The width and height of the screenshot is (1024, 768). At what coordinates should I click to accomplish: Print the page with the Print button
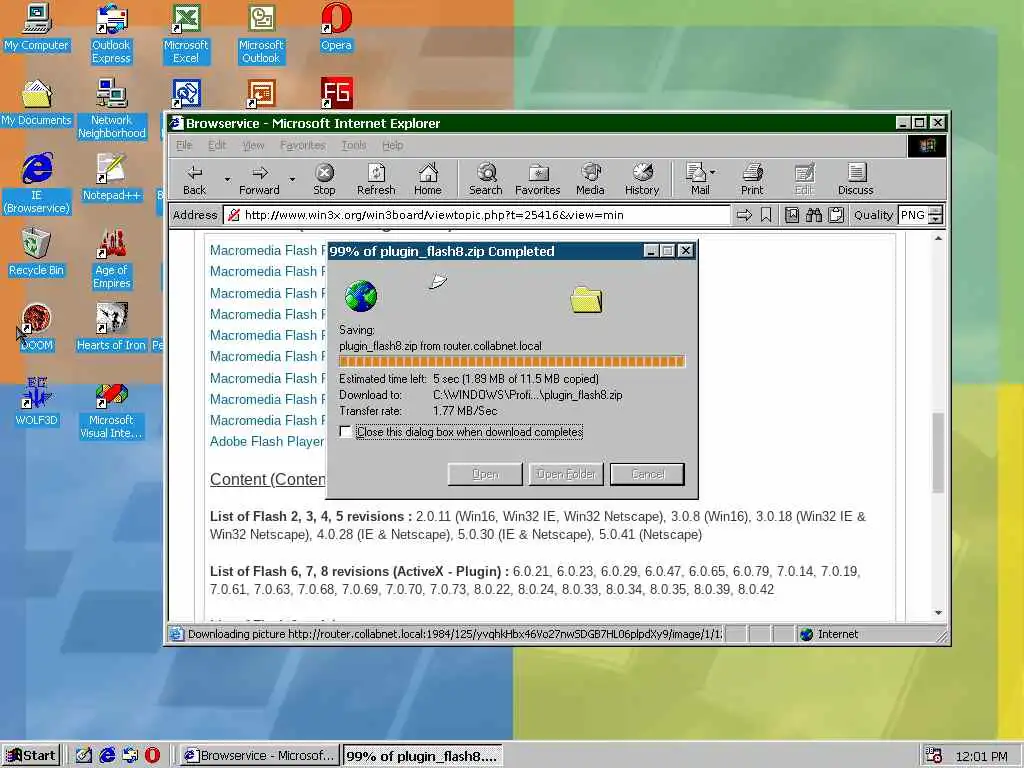[x=752, y=180]
